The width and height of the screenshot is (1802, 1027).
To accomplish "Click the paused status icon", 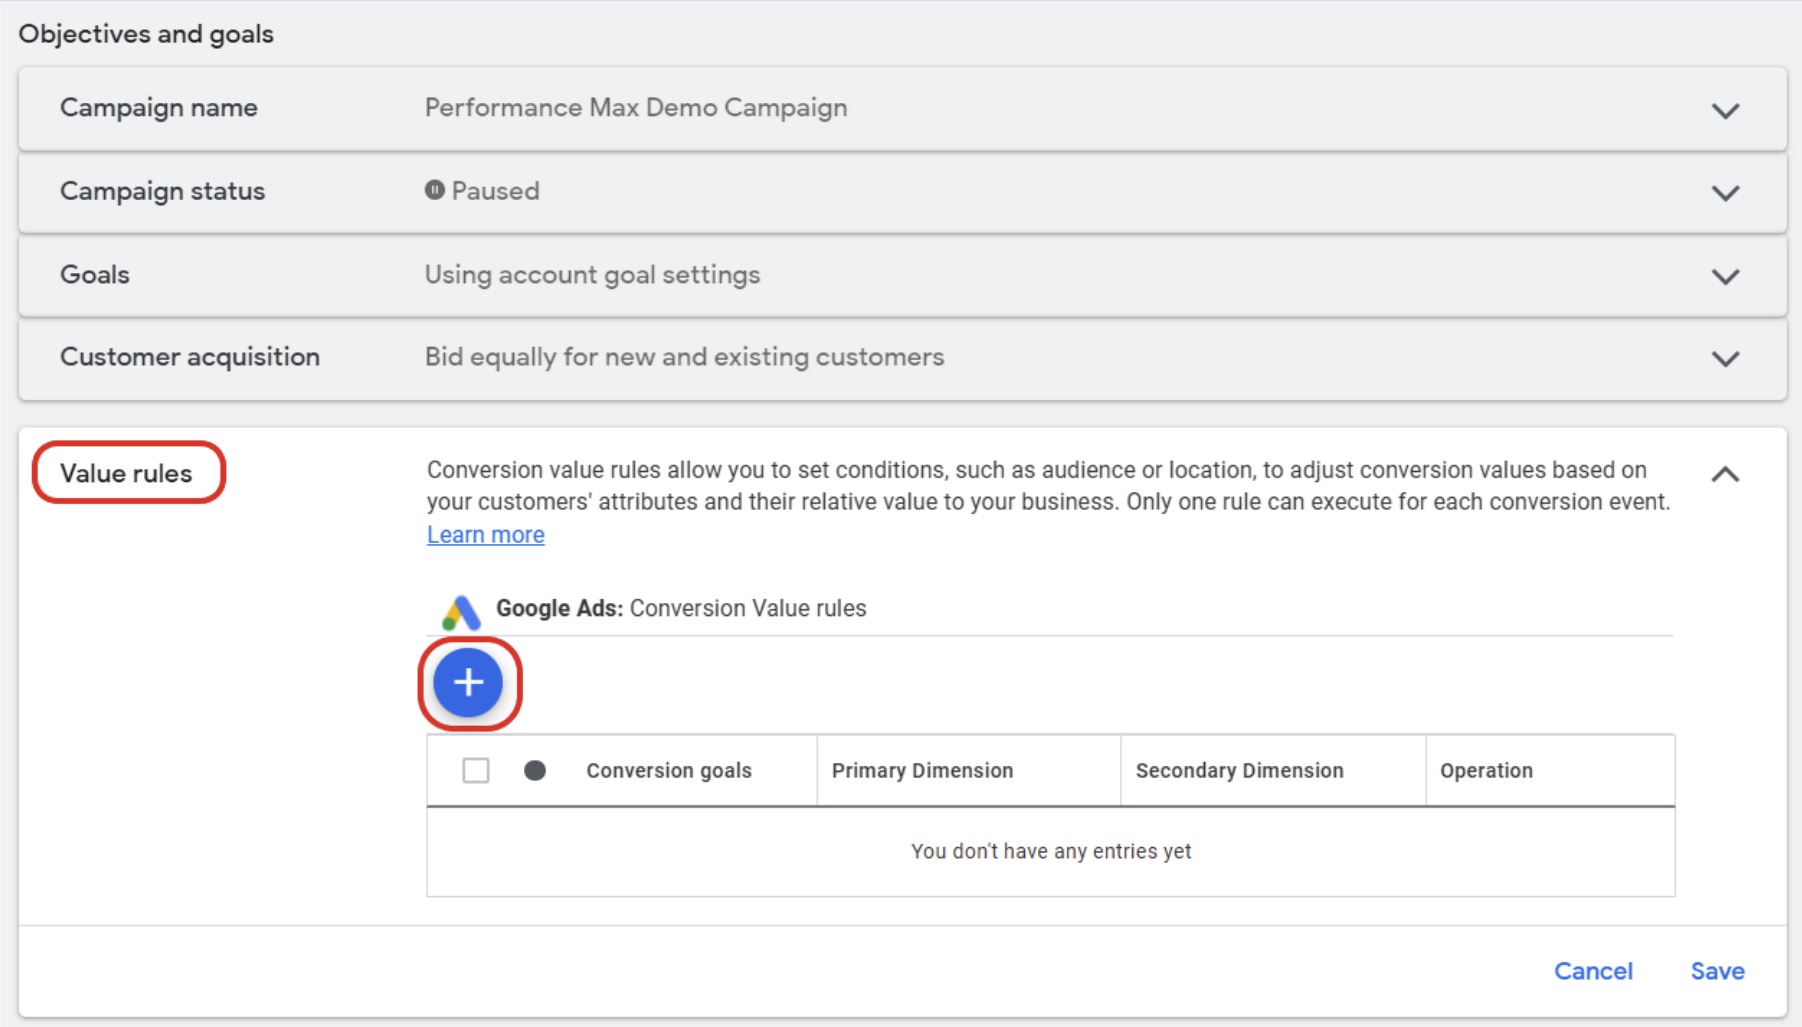I will pos(434,190).
